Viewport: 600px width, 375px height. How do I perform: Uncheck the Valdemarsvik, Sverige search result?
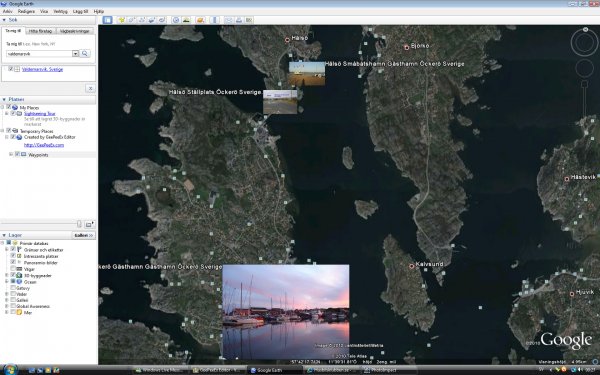pos(11,69)
